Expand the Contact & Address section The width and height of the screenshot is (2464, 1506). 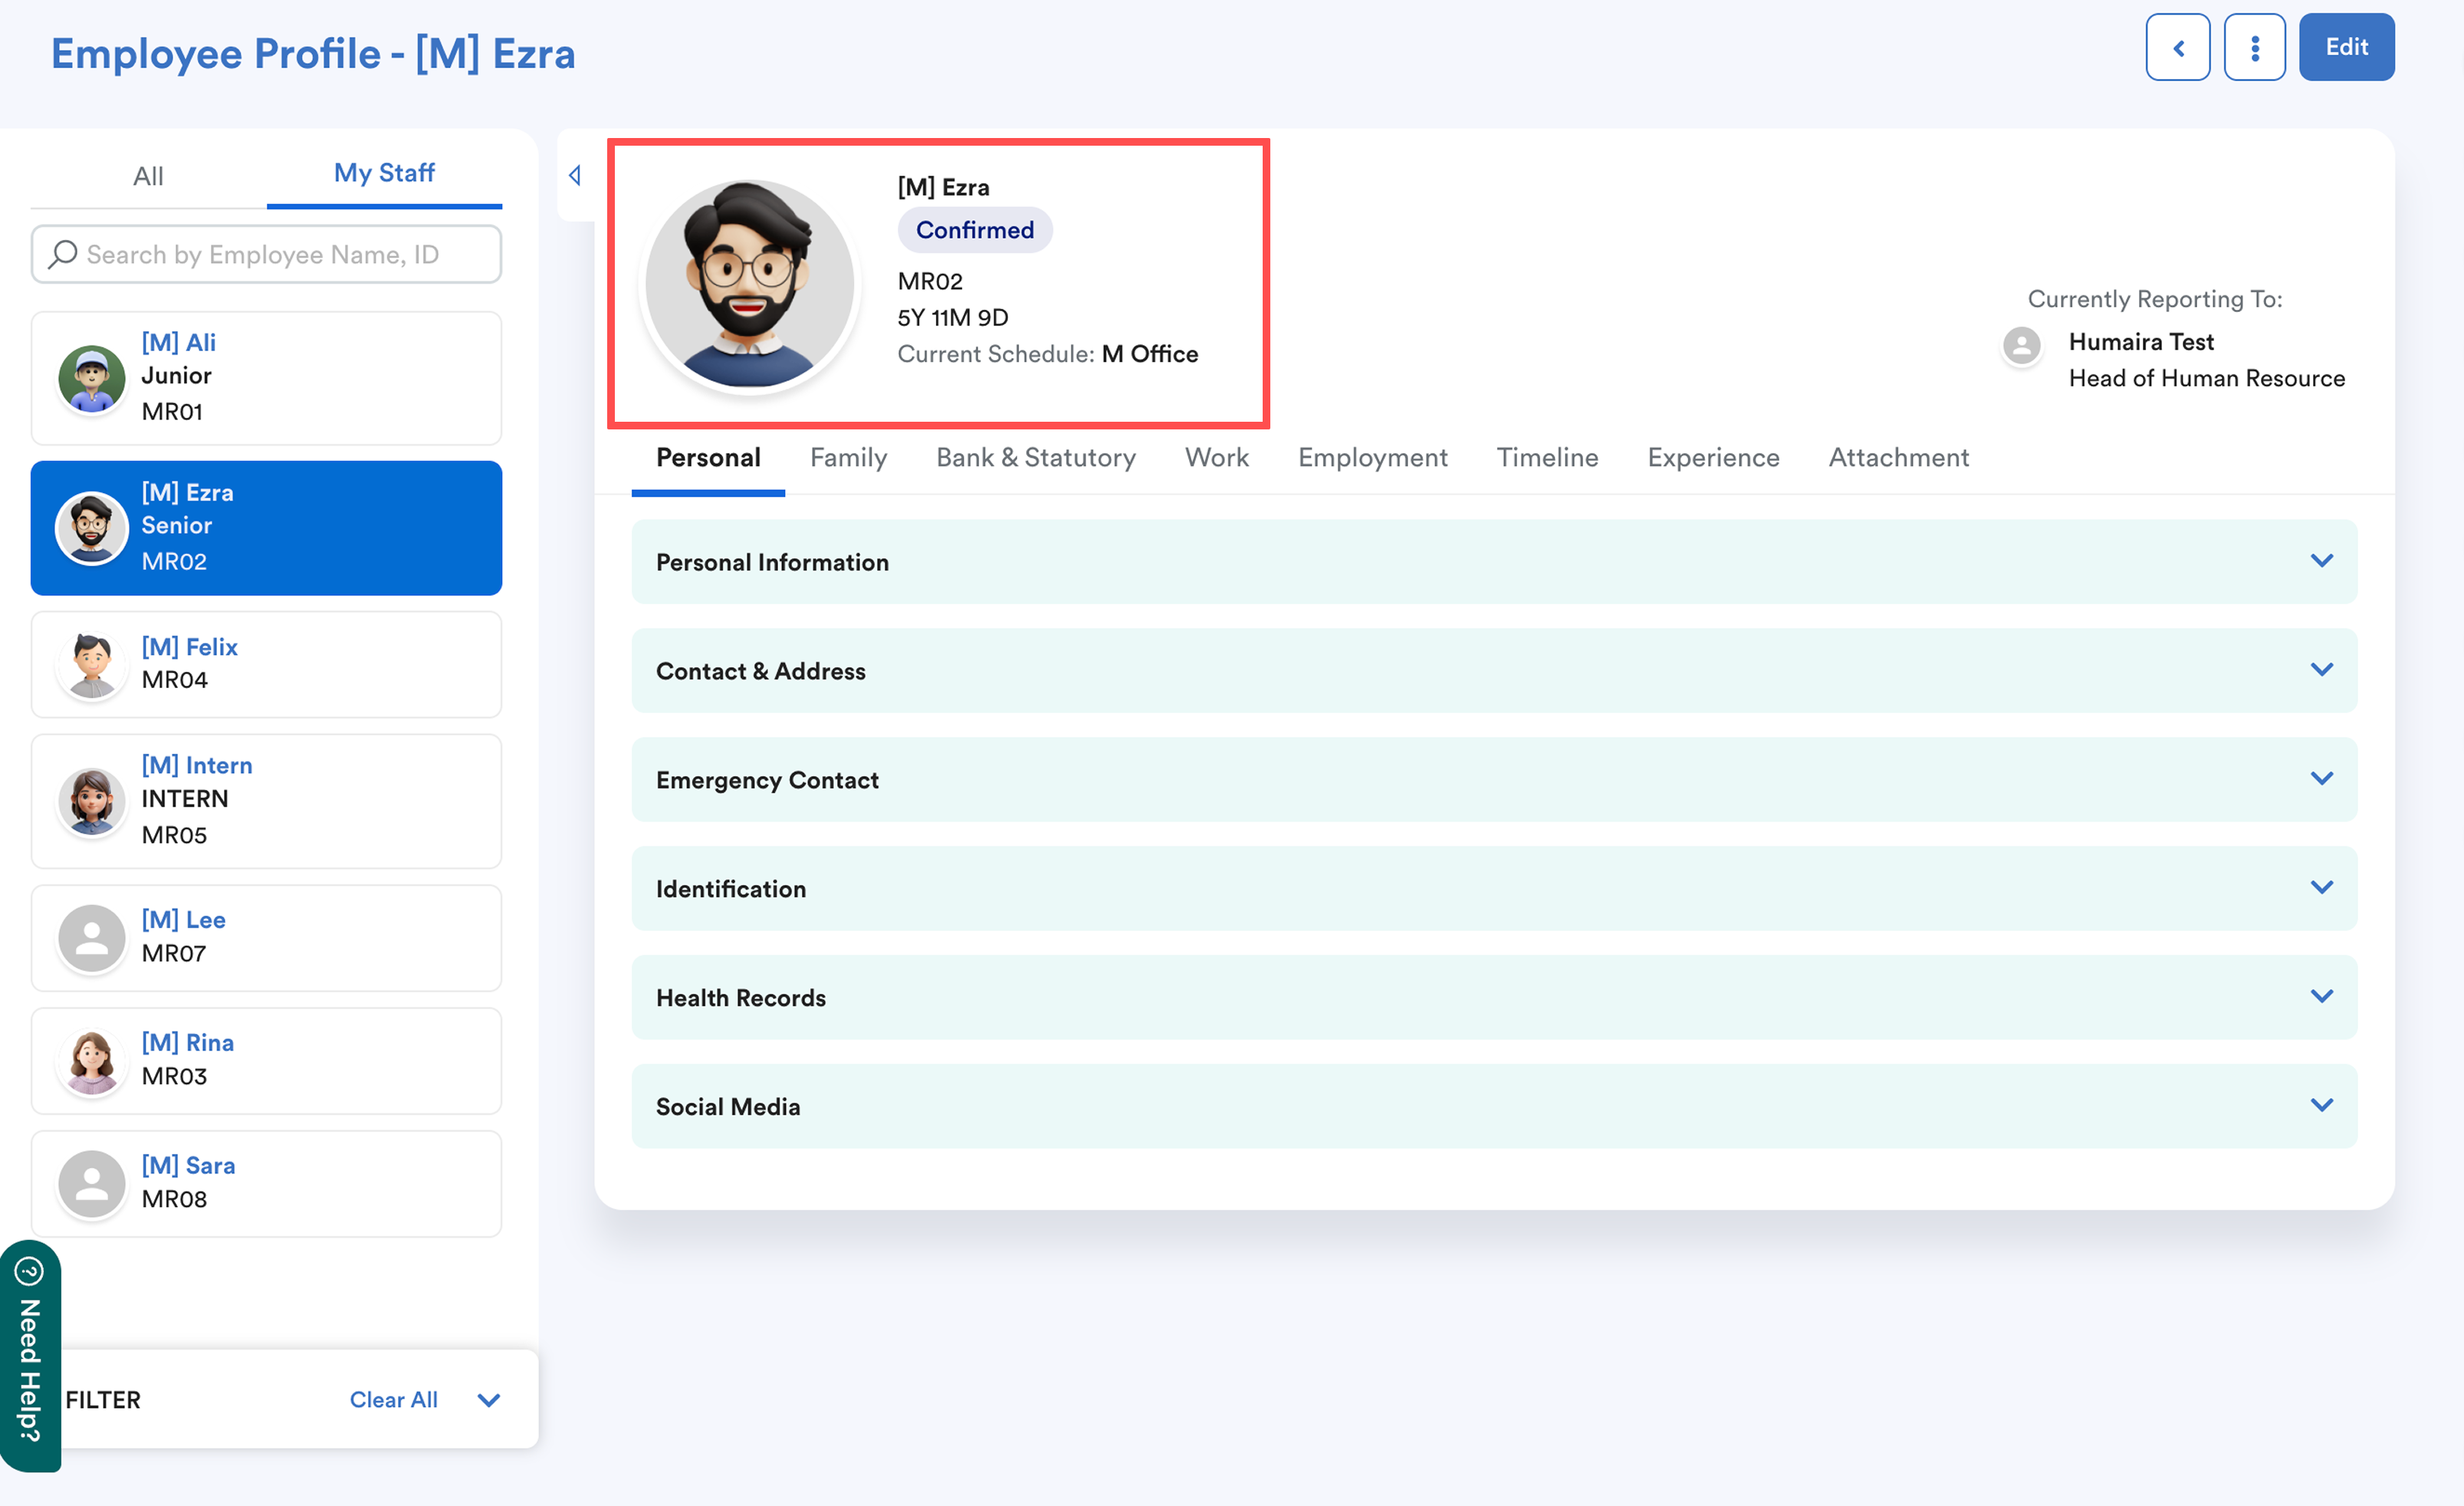[x=2321, y=670]
